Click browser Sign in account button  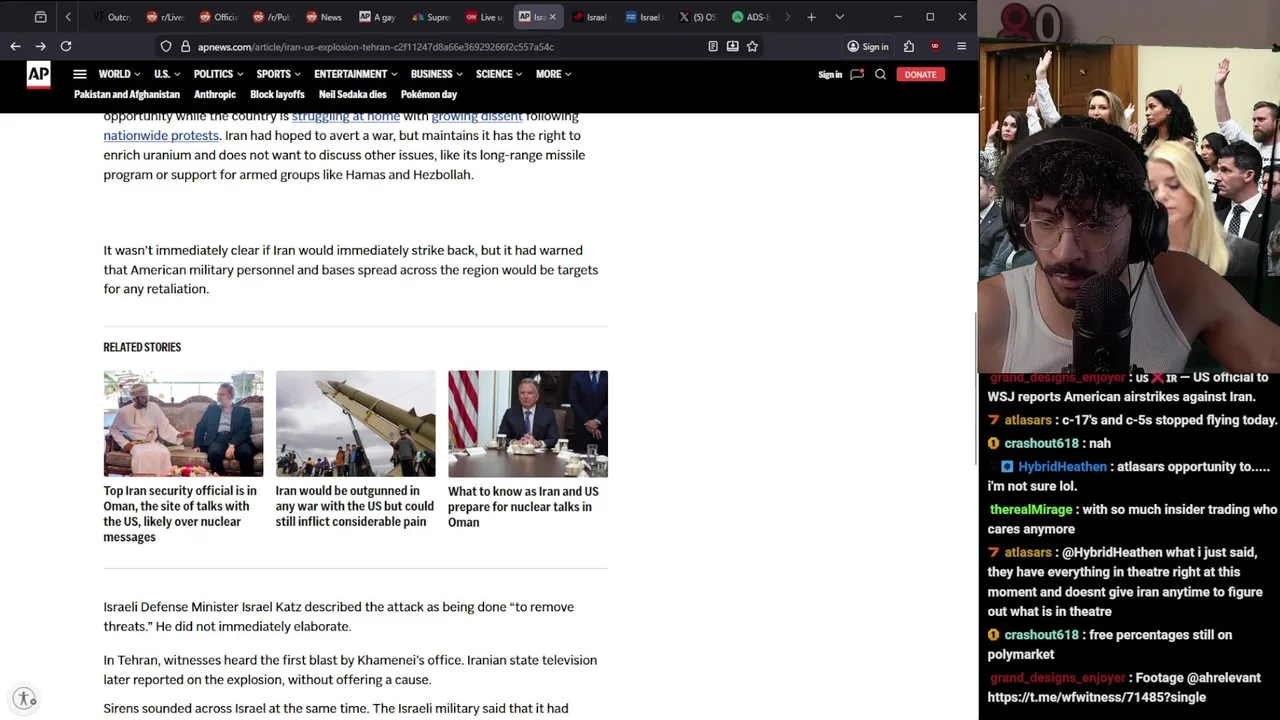(x=867, y=46)
